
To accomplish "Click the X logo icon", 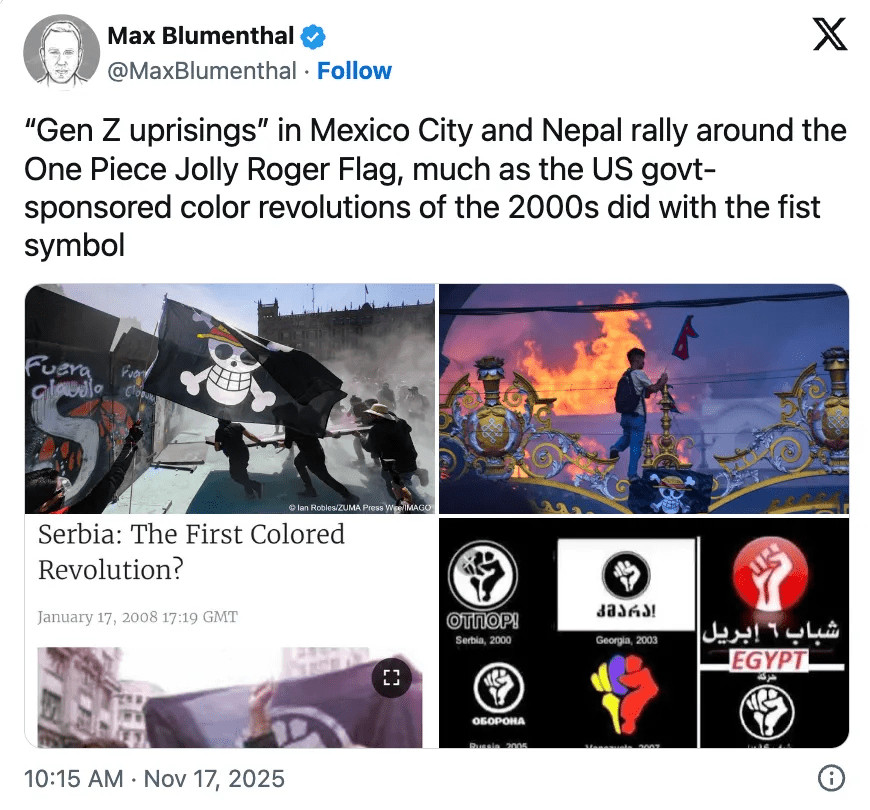I will 829,34.
